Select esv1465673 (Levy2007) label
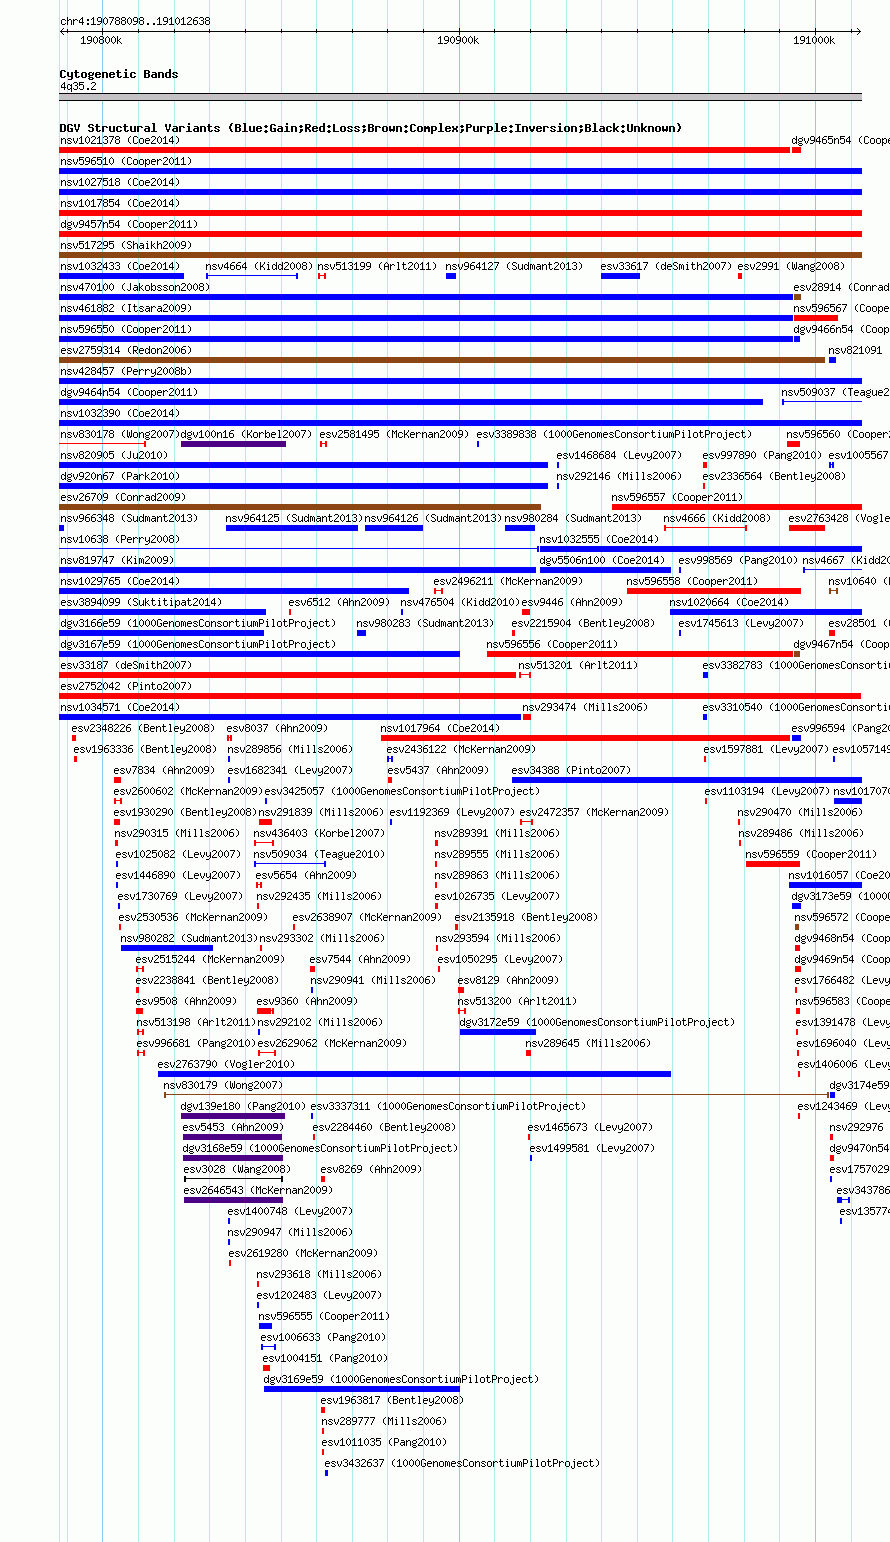This screenshot has height=1542, width=890. coord(591,1127)
